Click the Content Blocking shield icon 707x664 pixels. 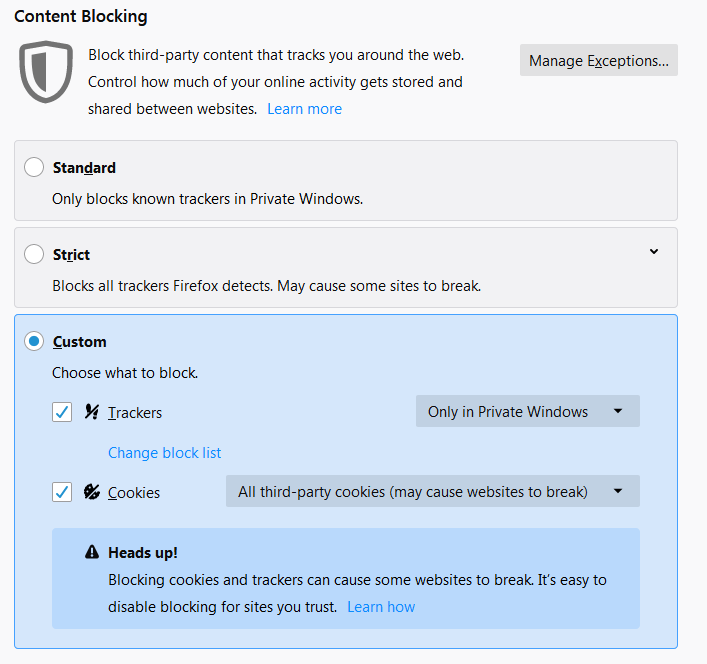(46, 72)
